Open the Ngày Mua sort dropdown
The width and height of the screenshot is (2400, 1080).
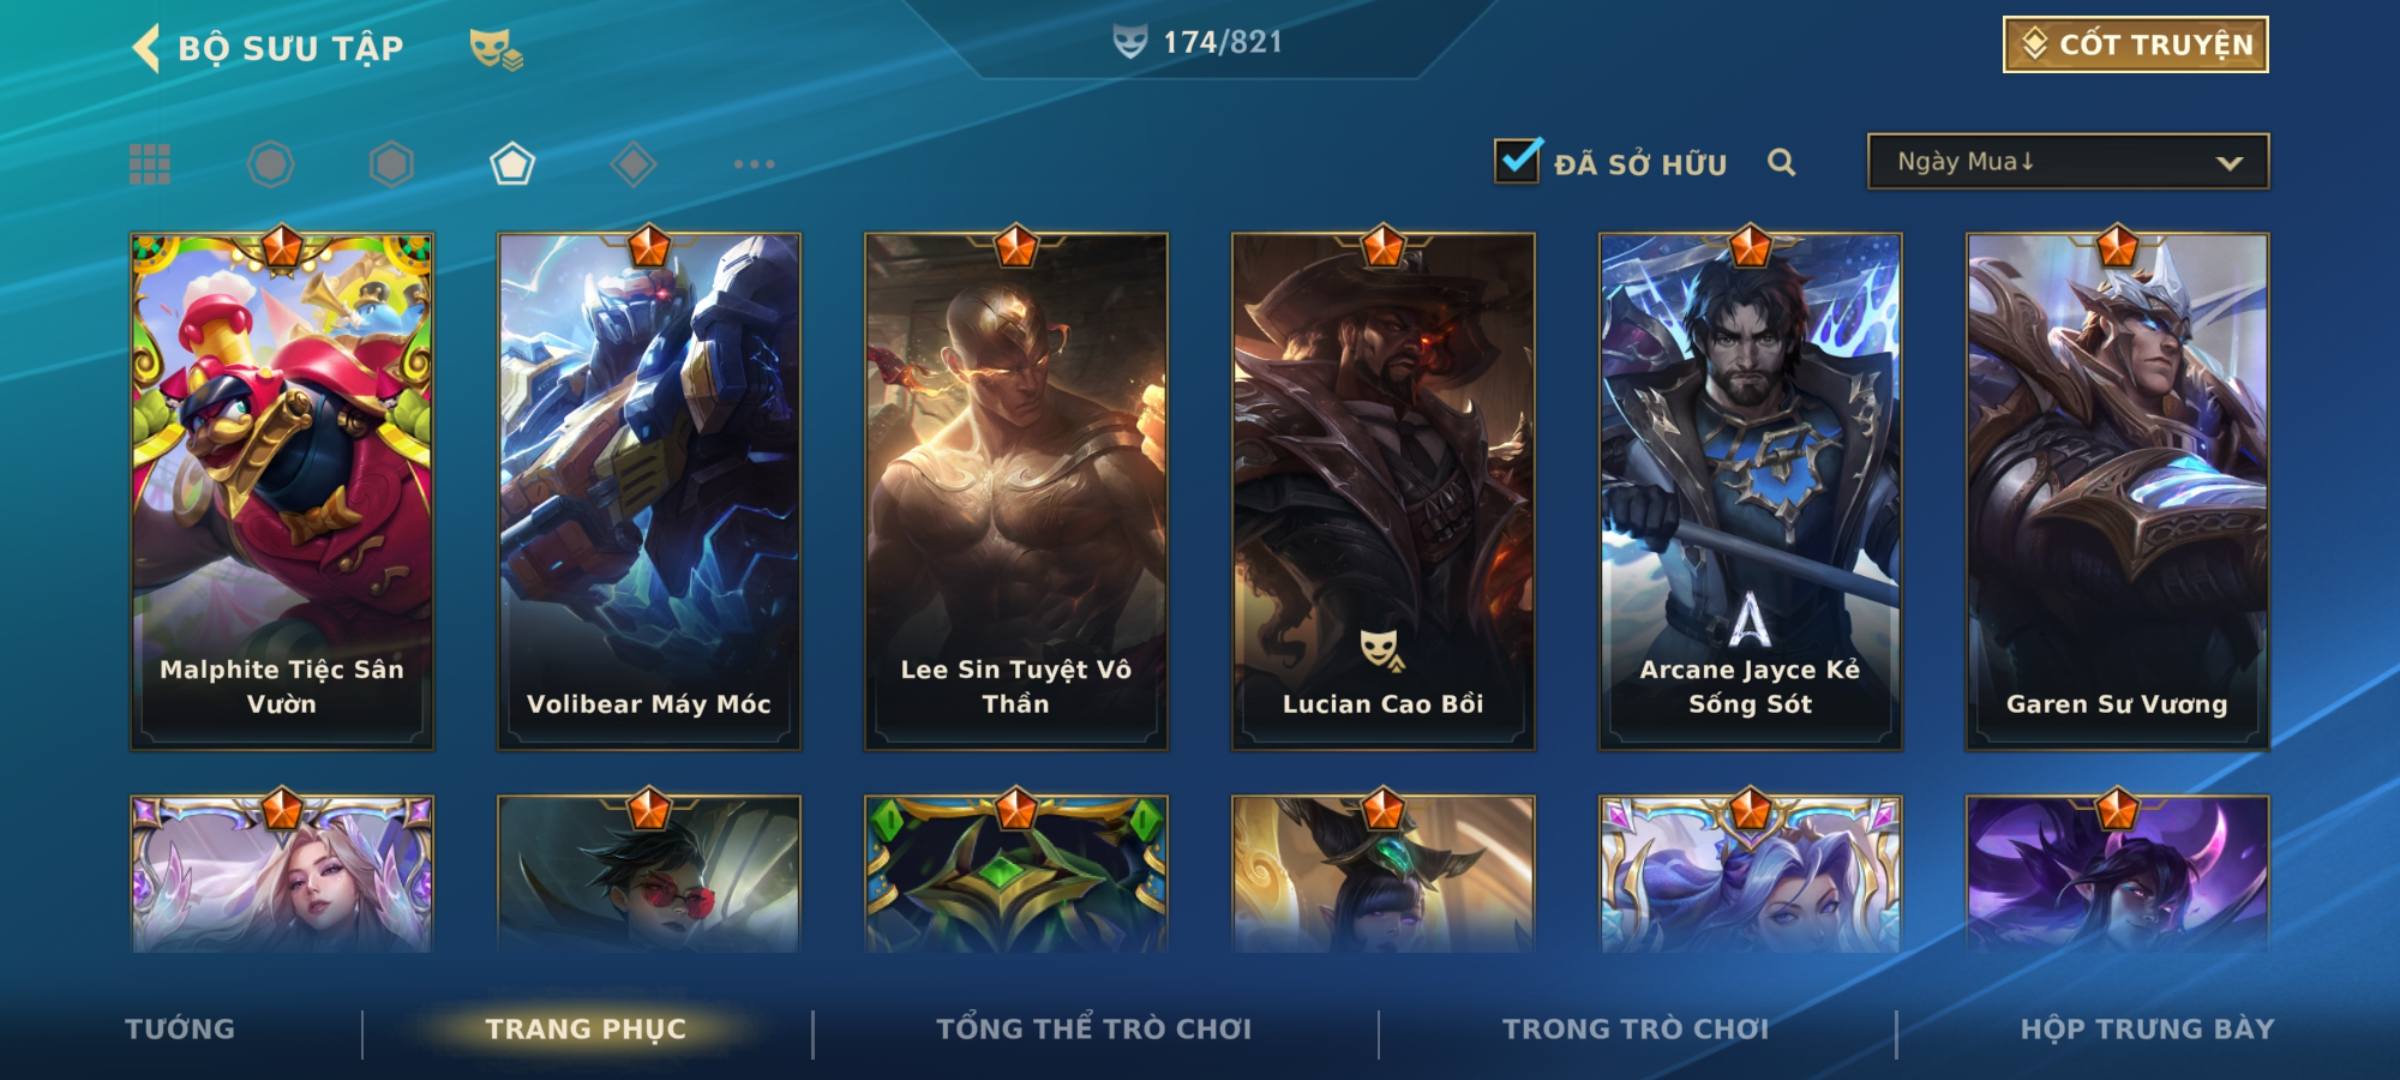coord(2068,161)
